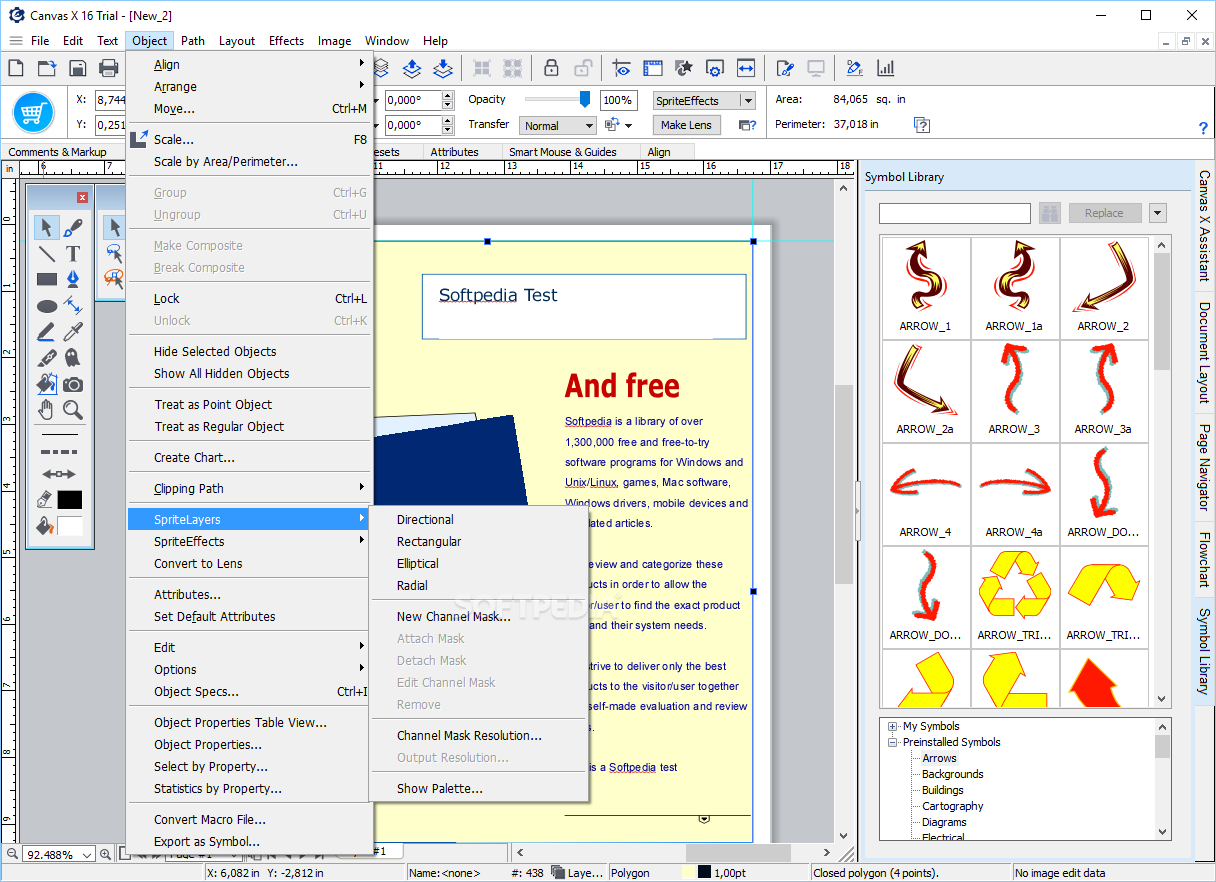Screen dimensions: 1216x882
Task: Click the Make Lens button
Action: click(x=686, y=125)
